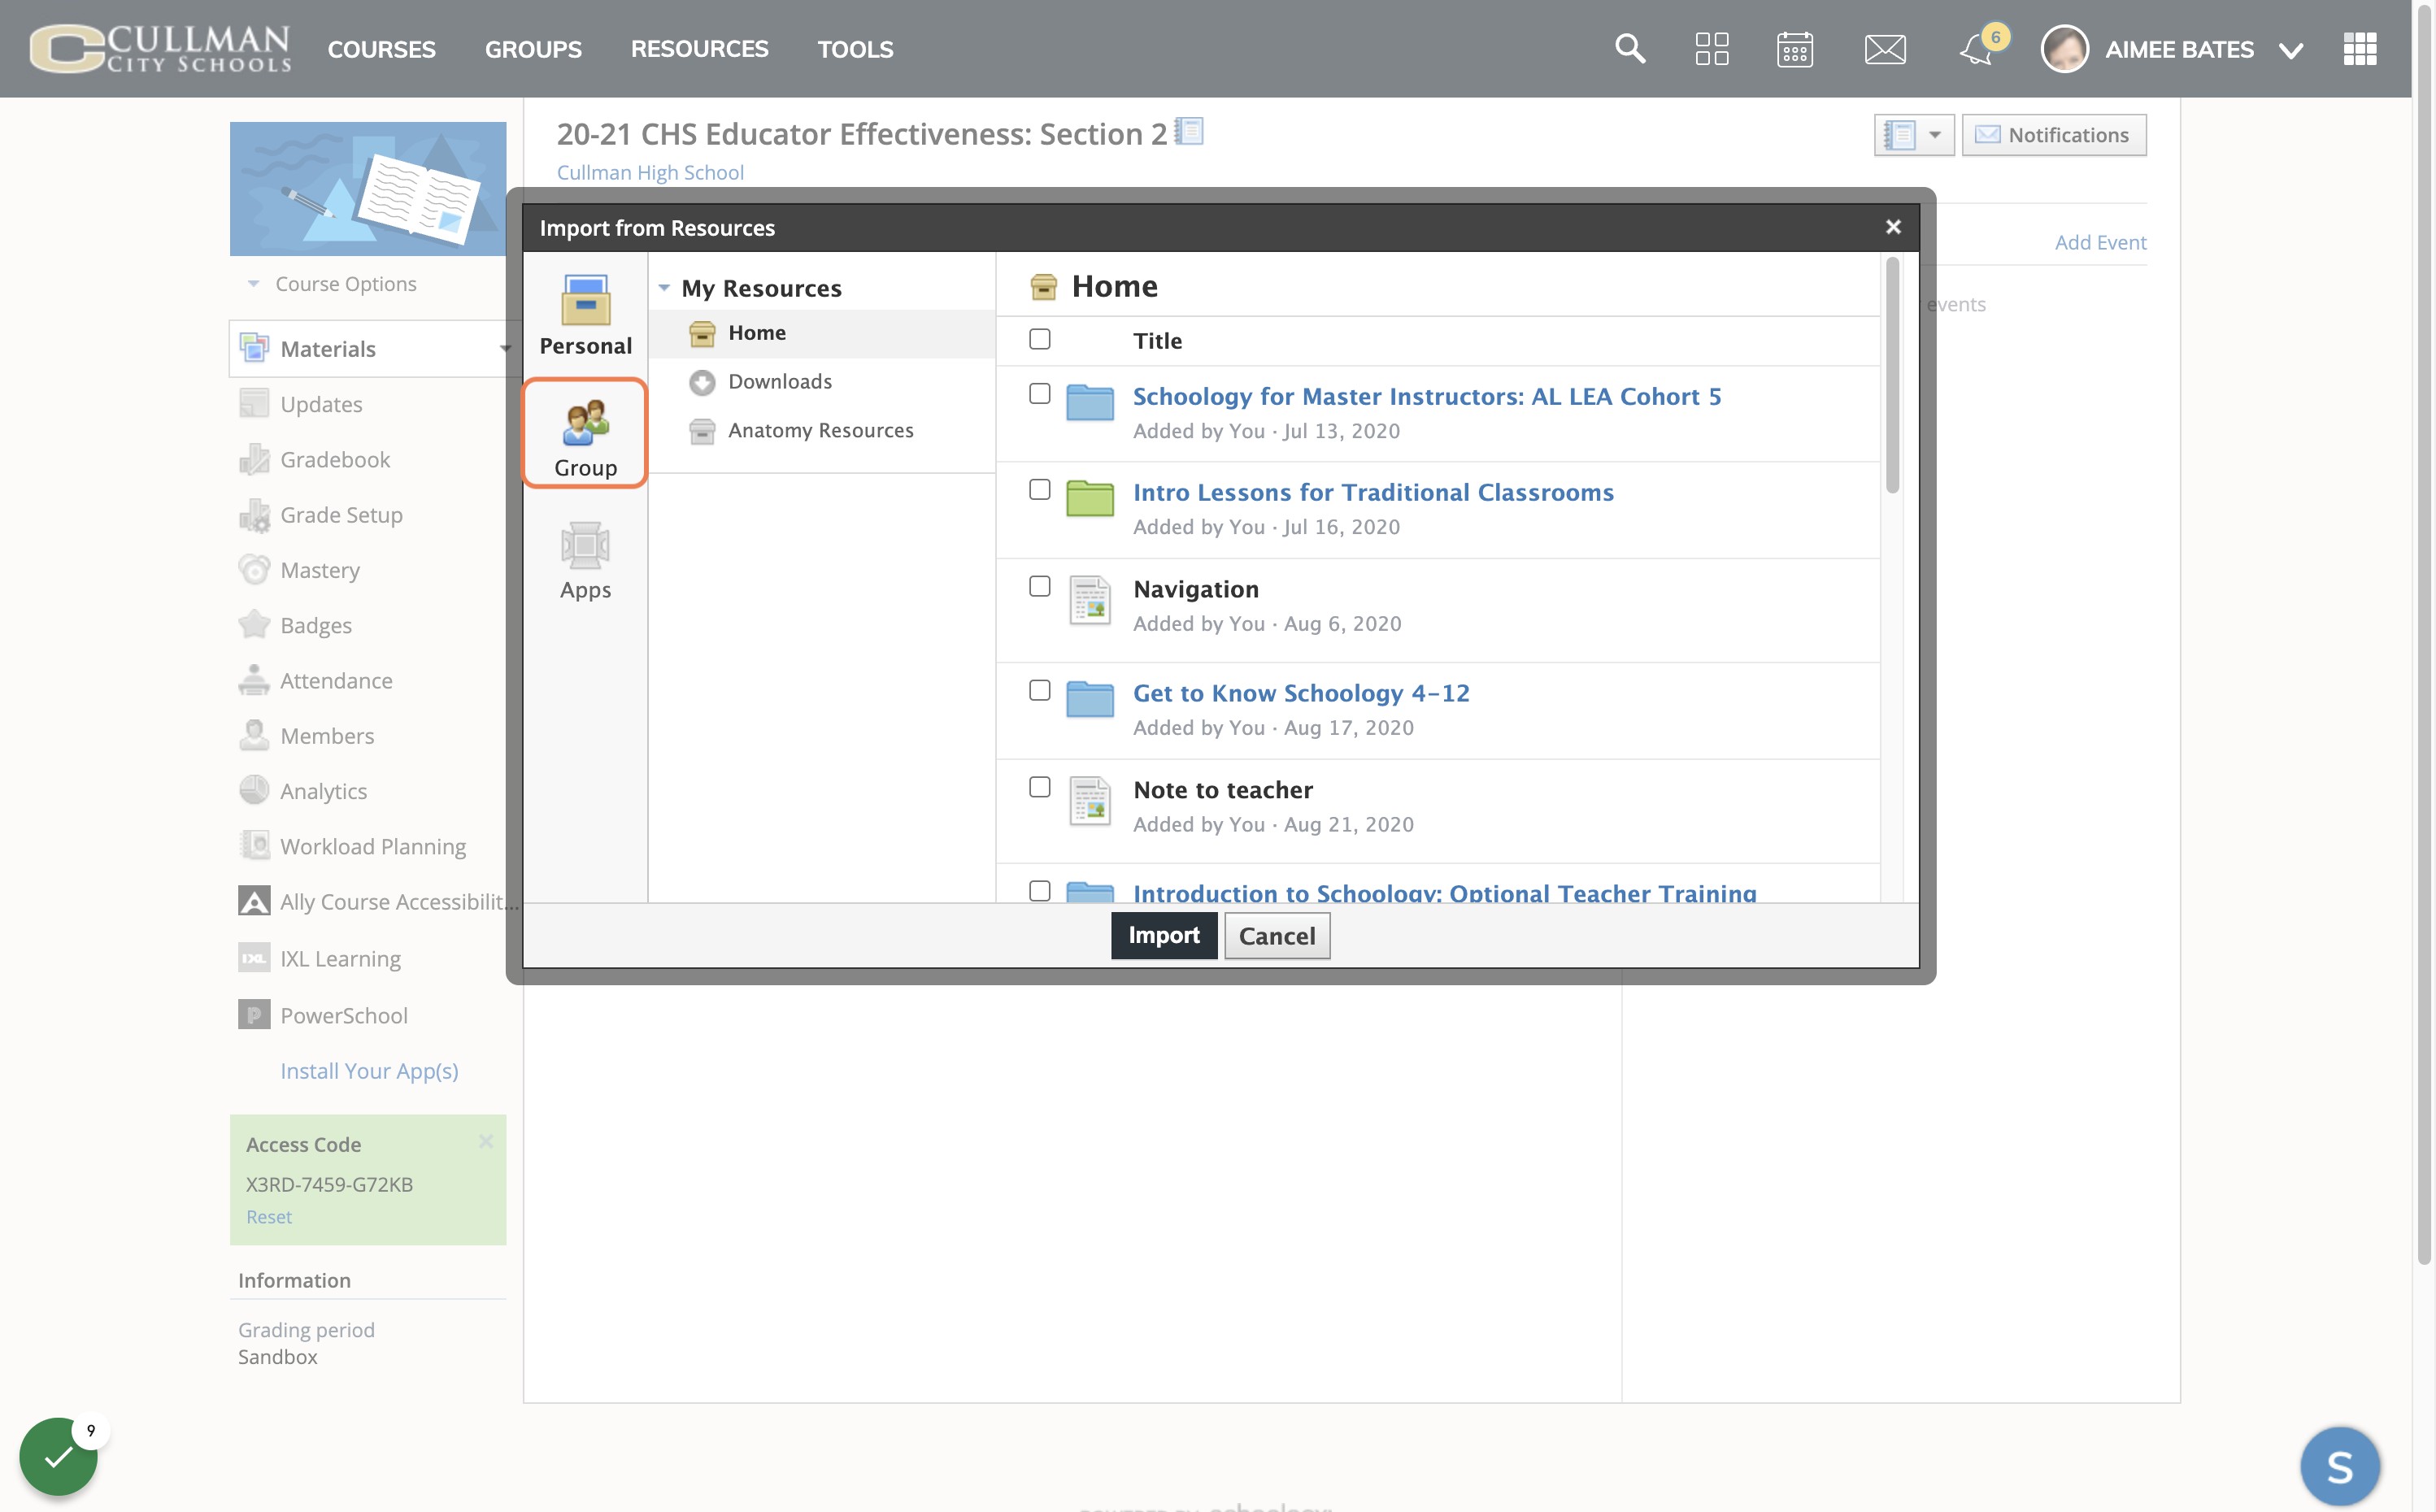Open the search magnifier in top bar
The width and height of the screenshot is (2436, 1512).
[x=1630, y=49]
